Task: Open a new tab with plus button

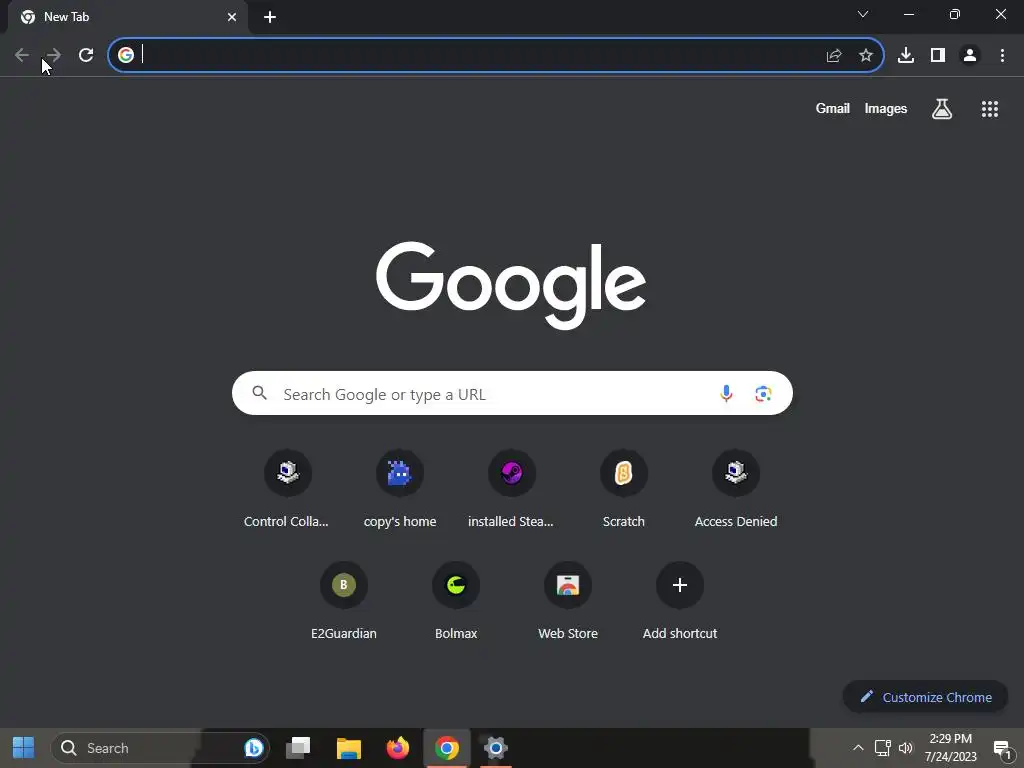Action: point(270,17)
